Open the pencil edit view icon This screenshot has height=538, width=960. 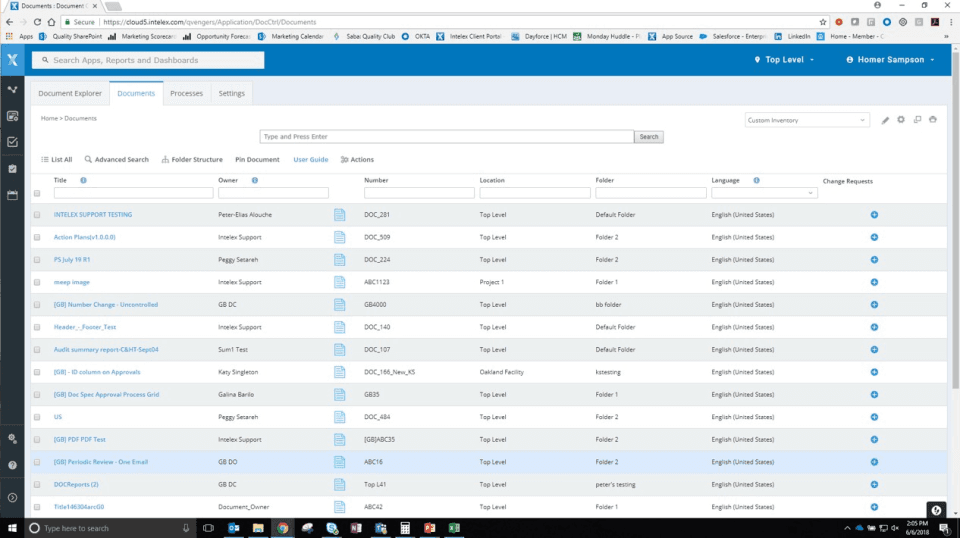885,120
